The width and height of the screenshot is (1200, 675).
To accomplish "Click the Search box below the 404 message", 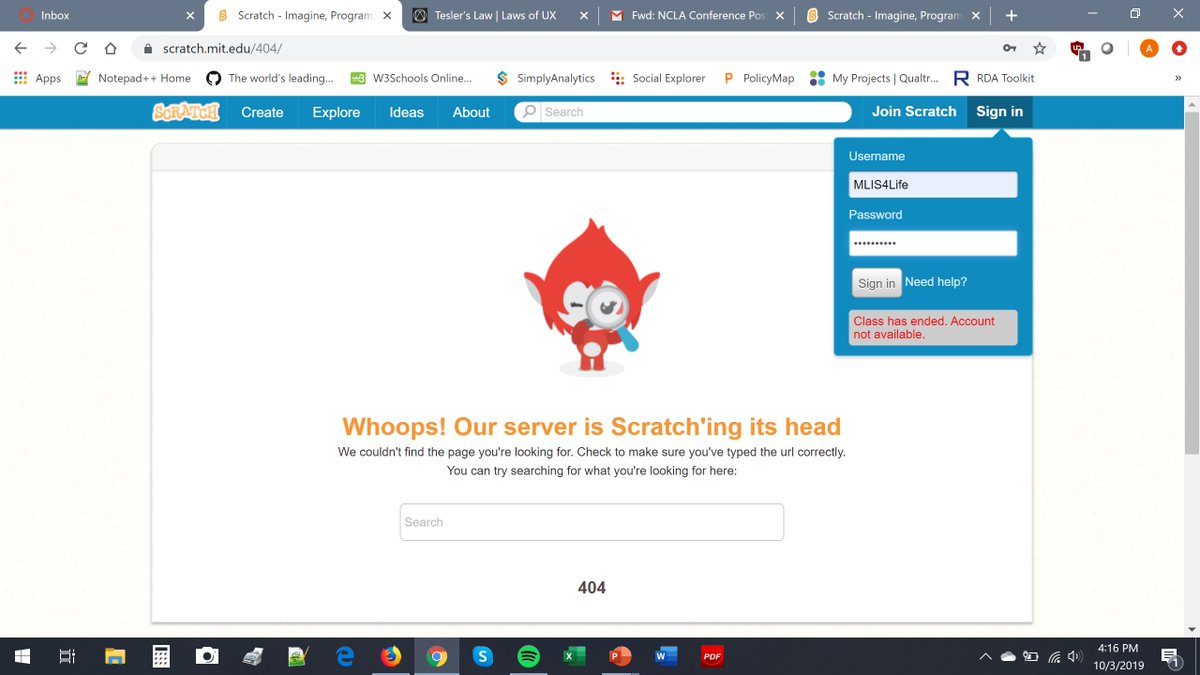I will pyautogui.click(x=592, y=522).
